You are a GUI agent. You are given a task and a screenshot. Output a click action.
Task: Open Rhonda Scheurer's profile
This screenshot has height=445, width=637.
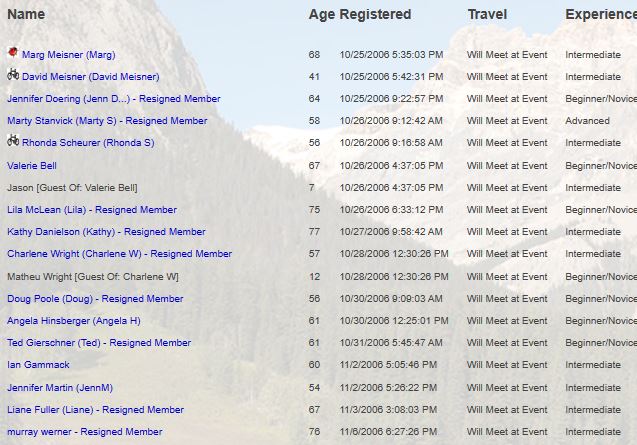(88, 143)
